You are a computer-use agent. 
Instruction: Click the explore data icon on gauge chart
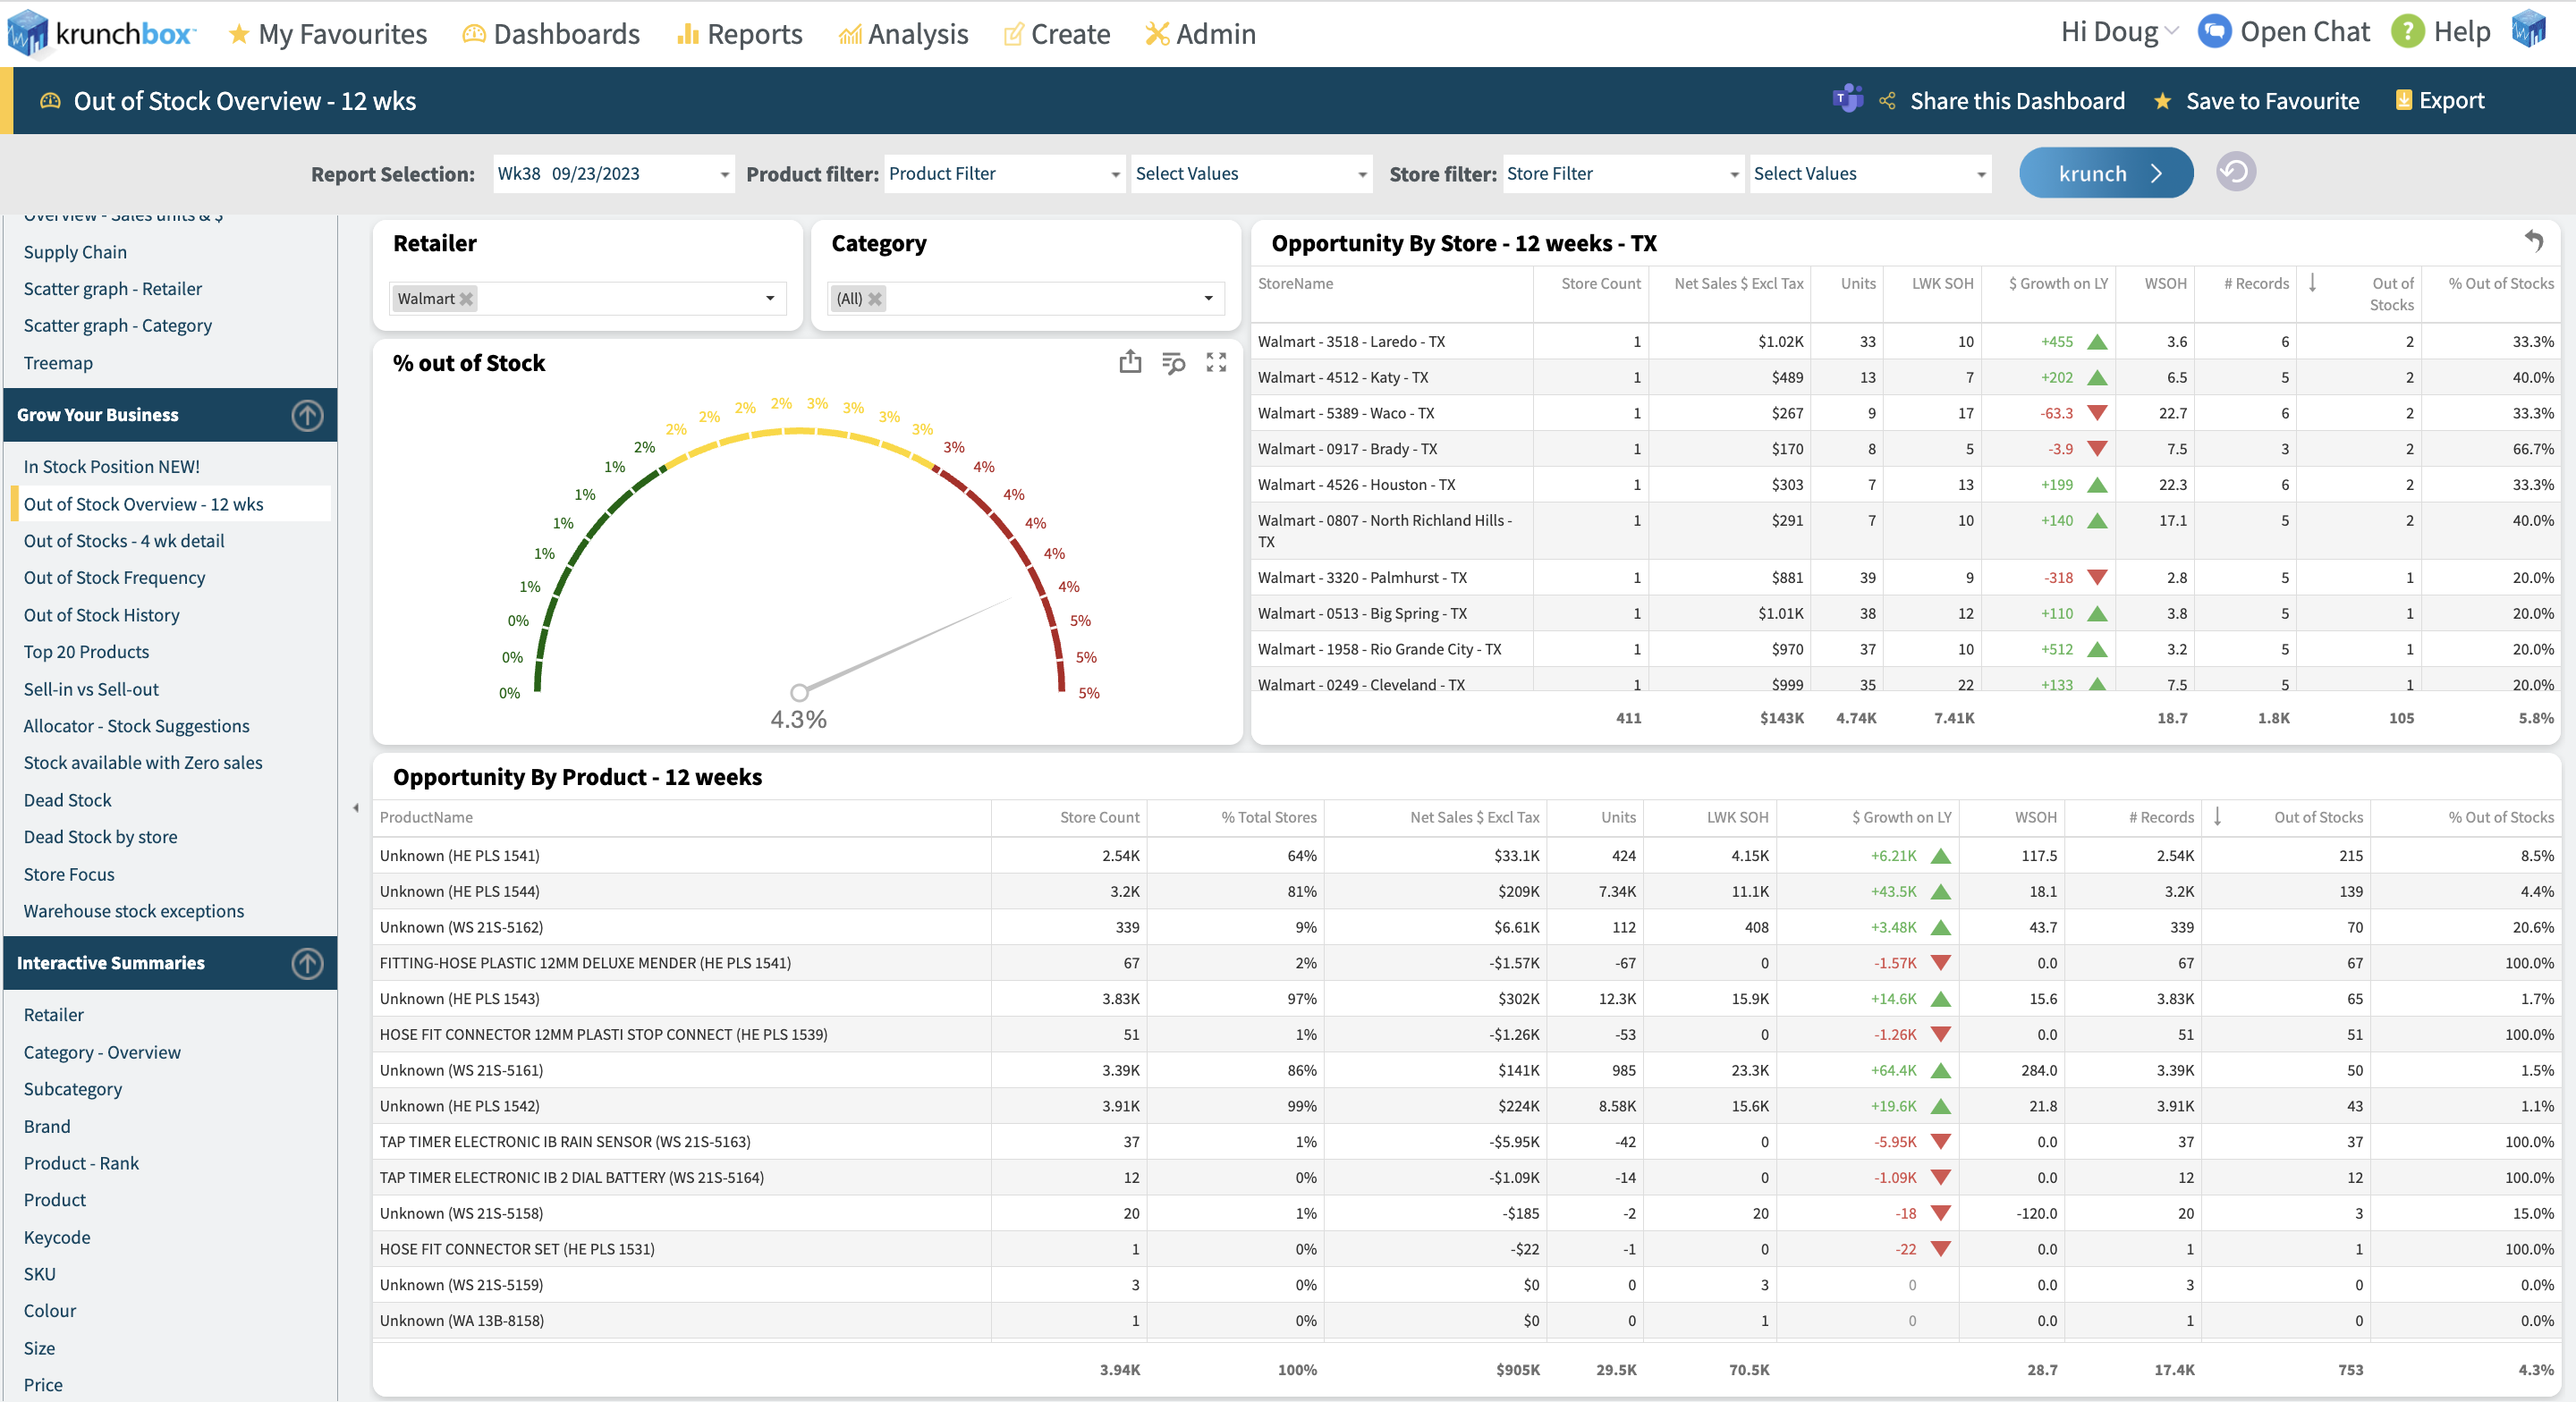pyautogui.click(x=1173, y=362)
